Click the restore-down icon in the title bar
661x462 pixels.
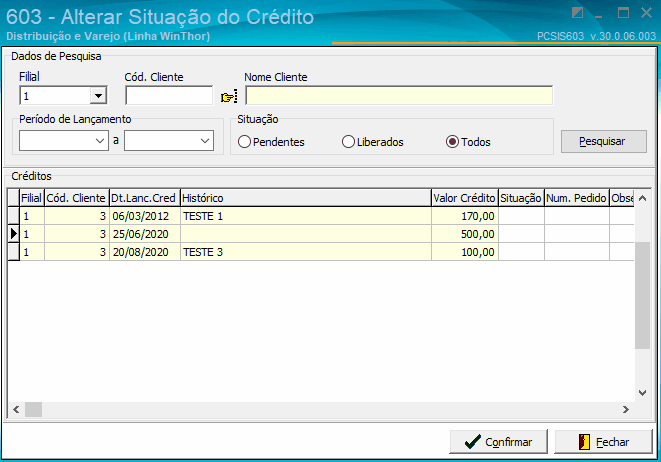[577, 13]
